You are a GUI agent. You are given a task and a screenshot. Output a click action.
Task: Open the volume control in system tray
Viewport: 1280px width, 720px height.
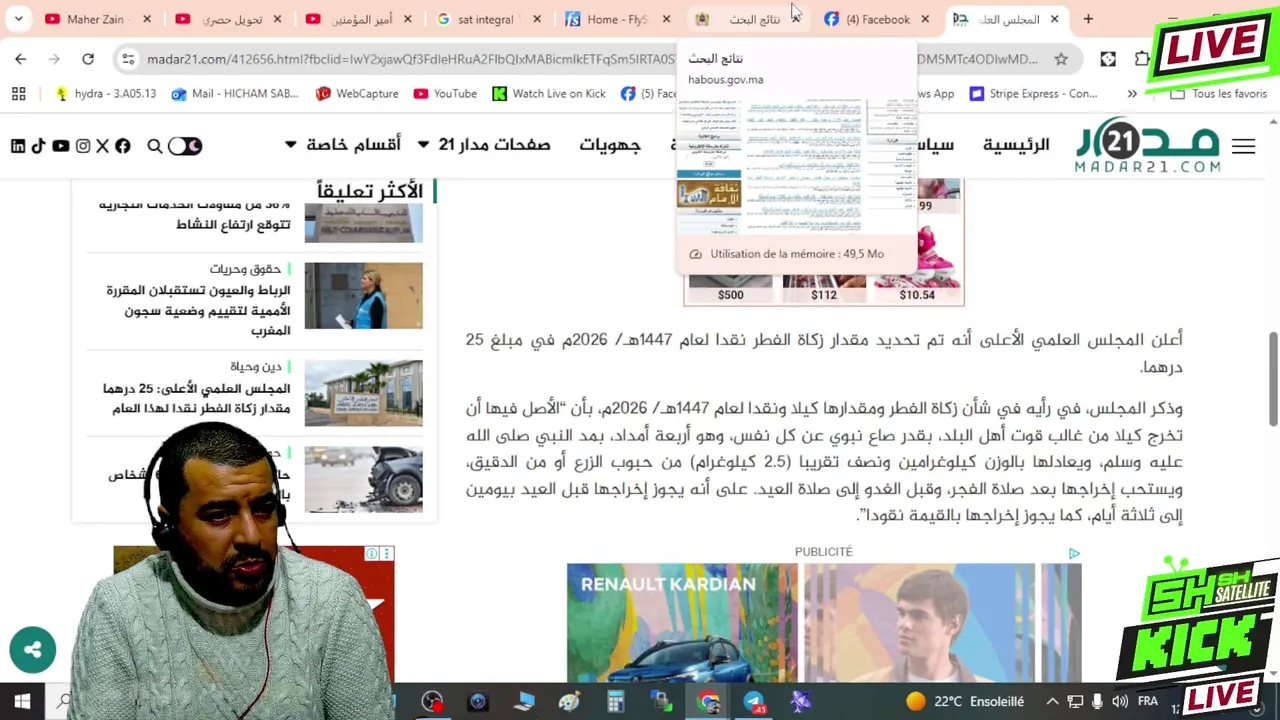point(1119,702)
